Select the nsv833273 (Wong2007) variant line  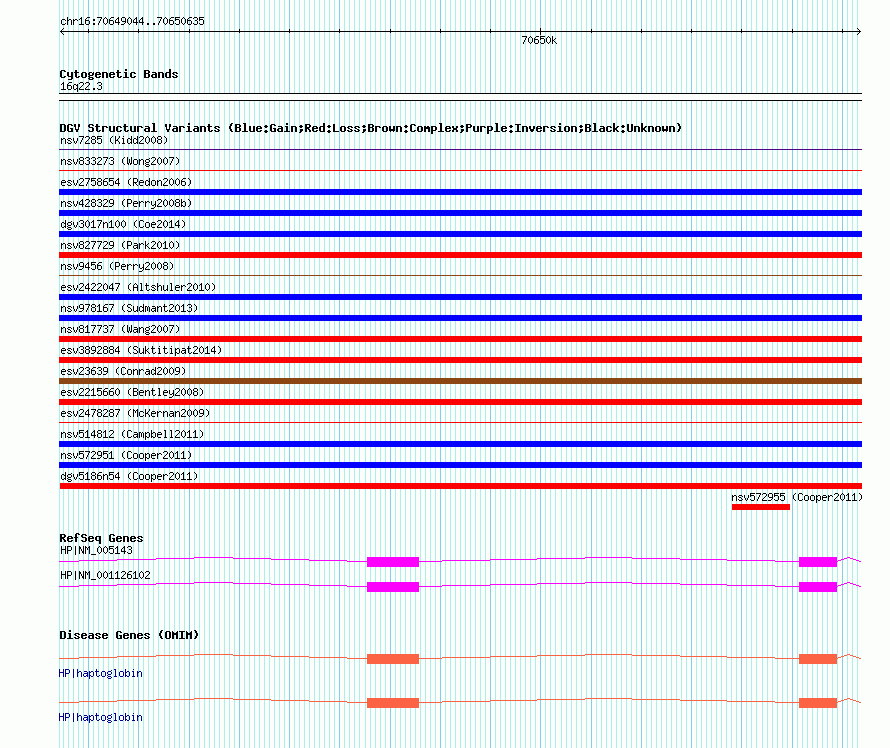tap(460, 170)
